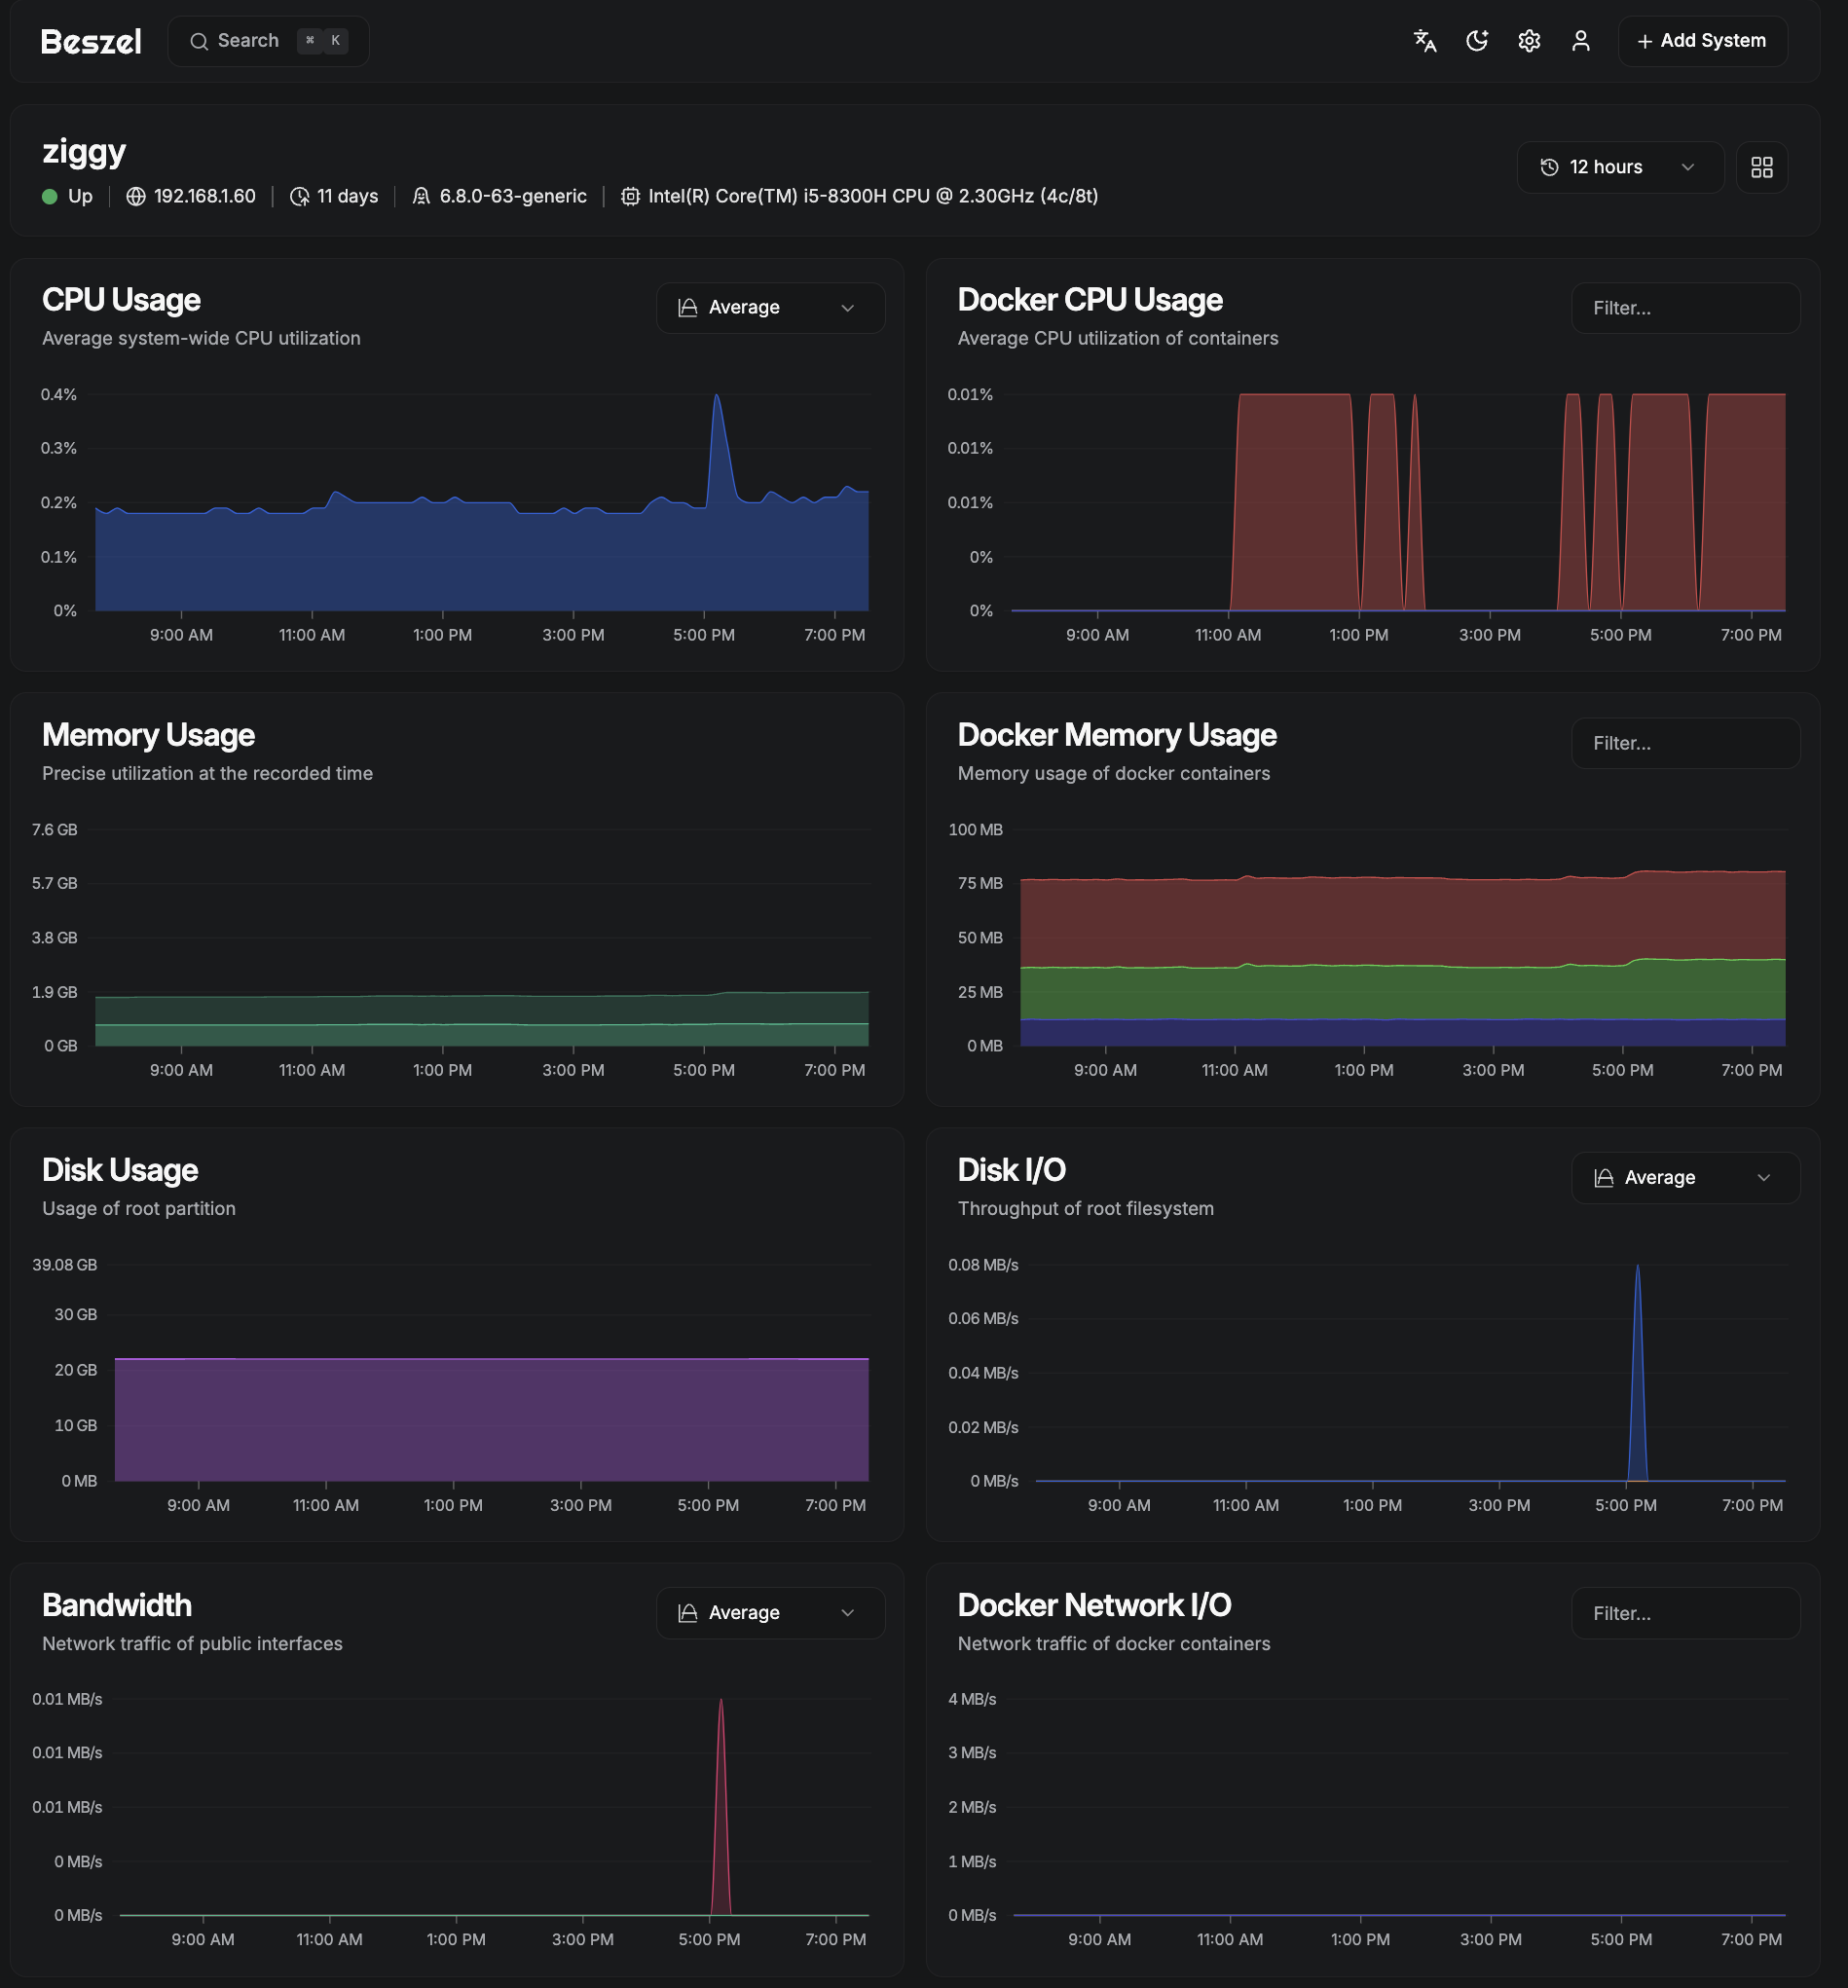Click the Docker Network I/O filter field

(1684, 1613)
